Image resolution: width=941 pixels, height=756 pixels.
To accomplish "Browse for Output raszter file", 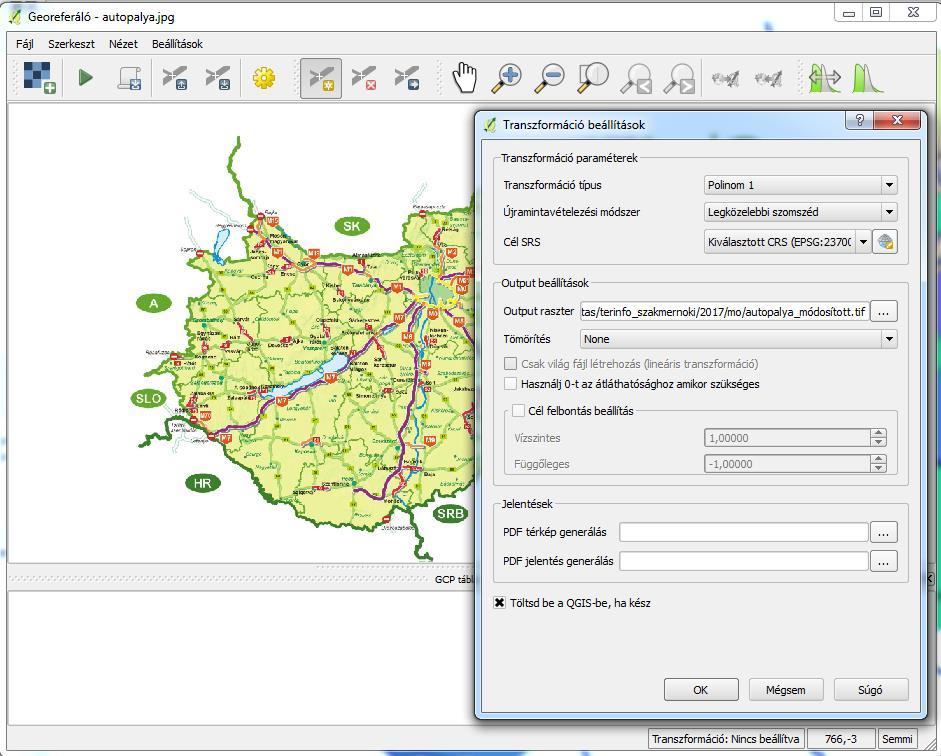I will [x=883, y=311].
